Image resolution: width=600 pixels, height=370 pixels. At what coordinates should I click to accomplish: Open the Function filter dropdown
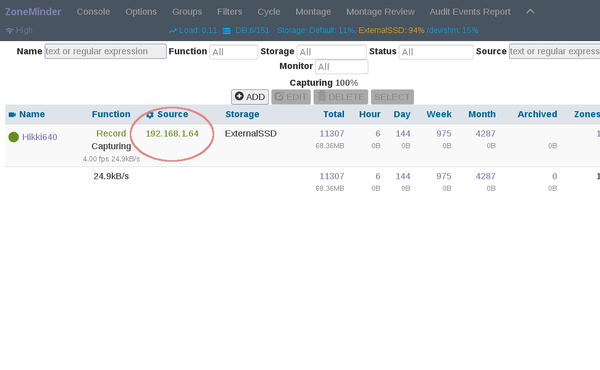point(233,52)
